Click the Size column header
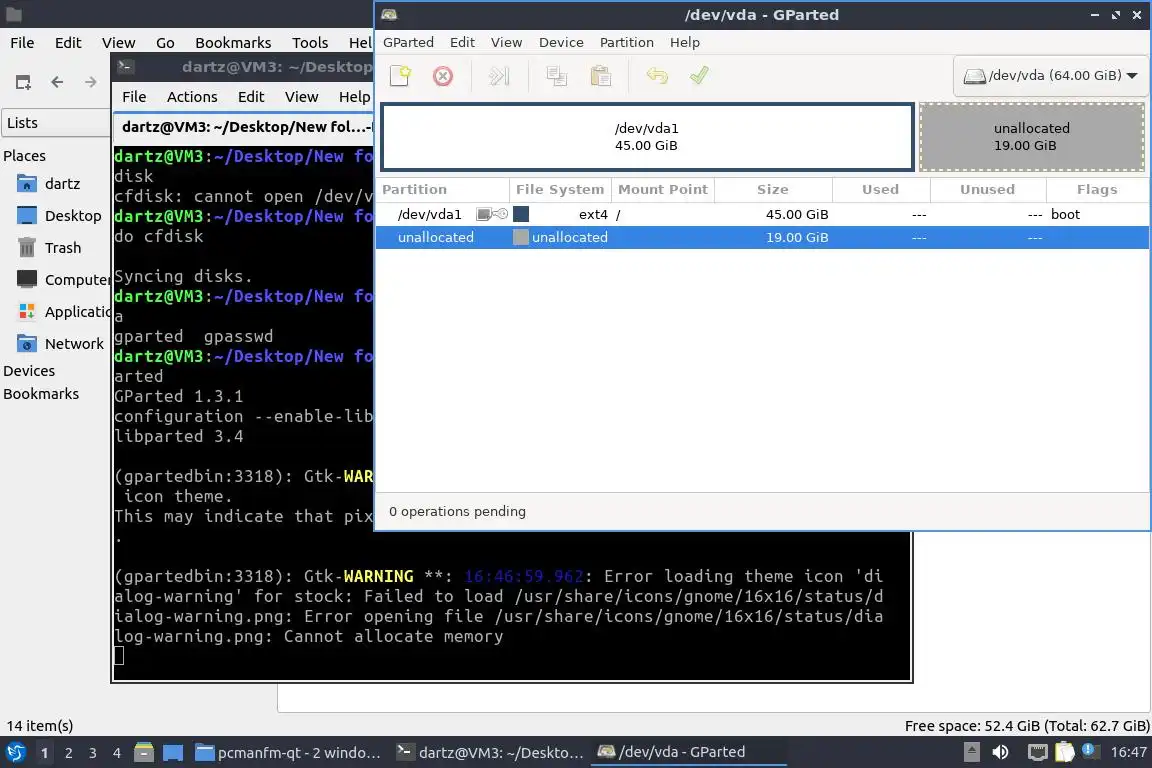 click(x=773, y=190)
